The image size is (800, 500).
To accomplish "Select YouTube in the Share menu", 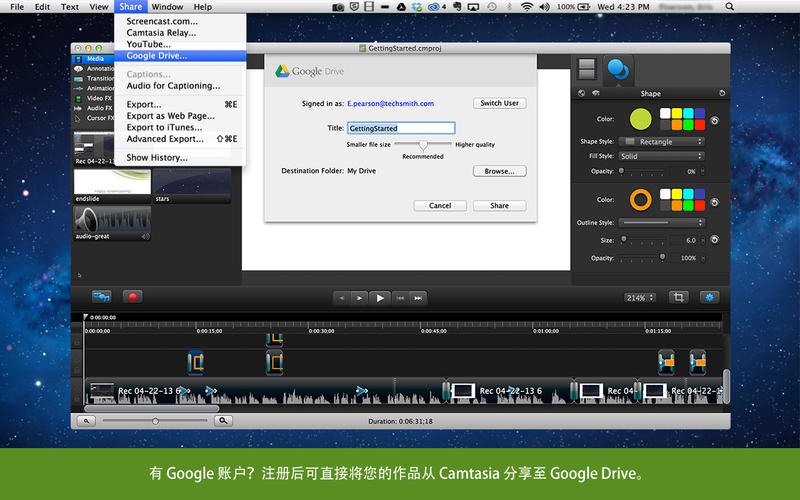I will click(148, 44).
